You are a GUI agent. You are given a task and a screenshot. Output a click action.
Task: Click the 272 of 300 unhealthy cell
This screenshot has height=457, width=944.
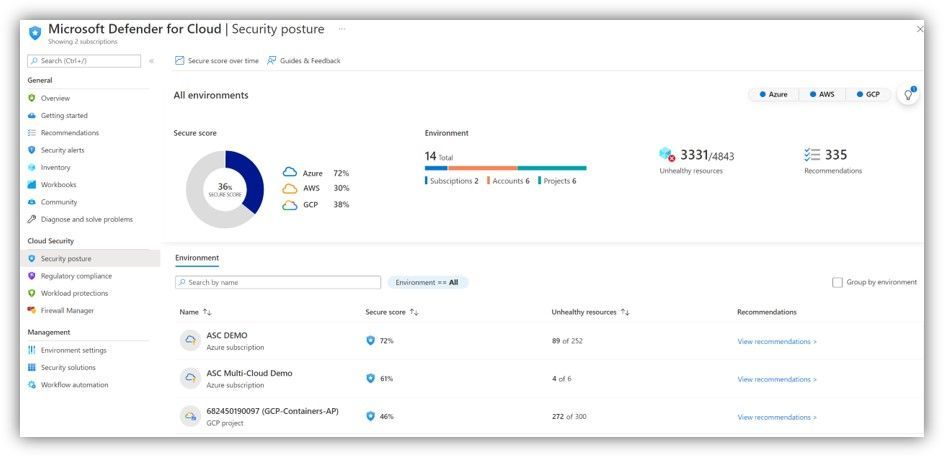pyautogui.click(x=569, y=417)
